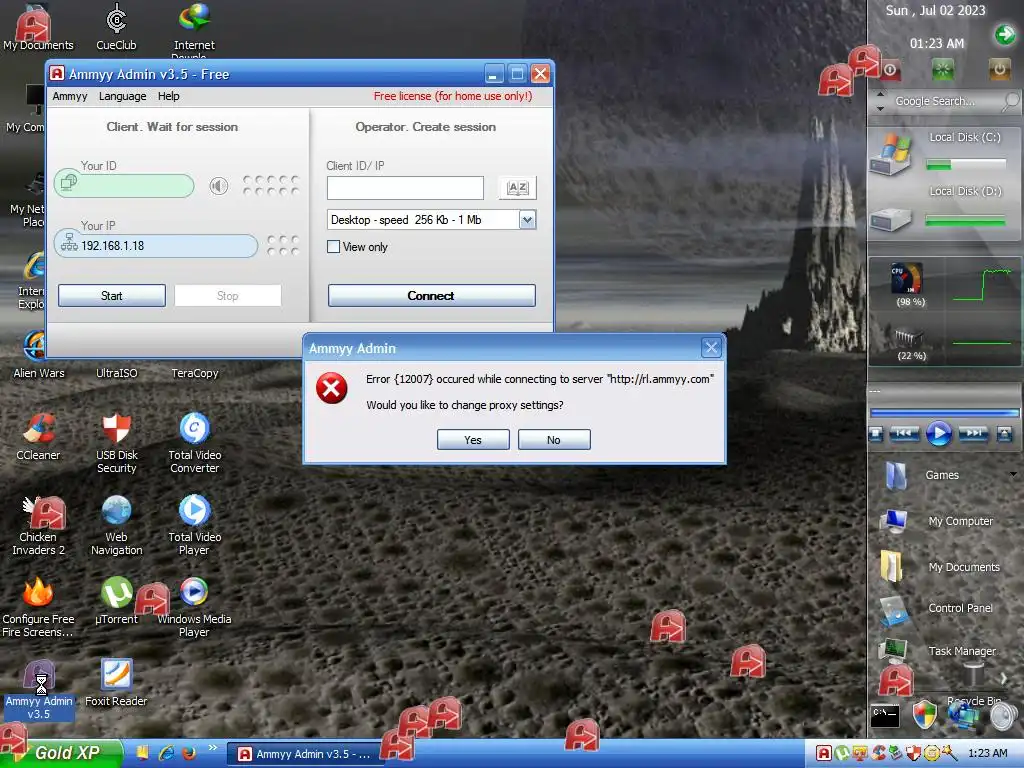Open the contact book AZ icon
1024x768 pixels.
pos(517,188)
